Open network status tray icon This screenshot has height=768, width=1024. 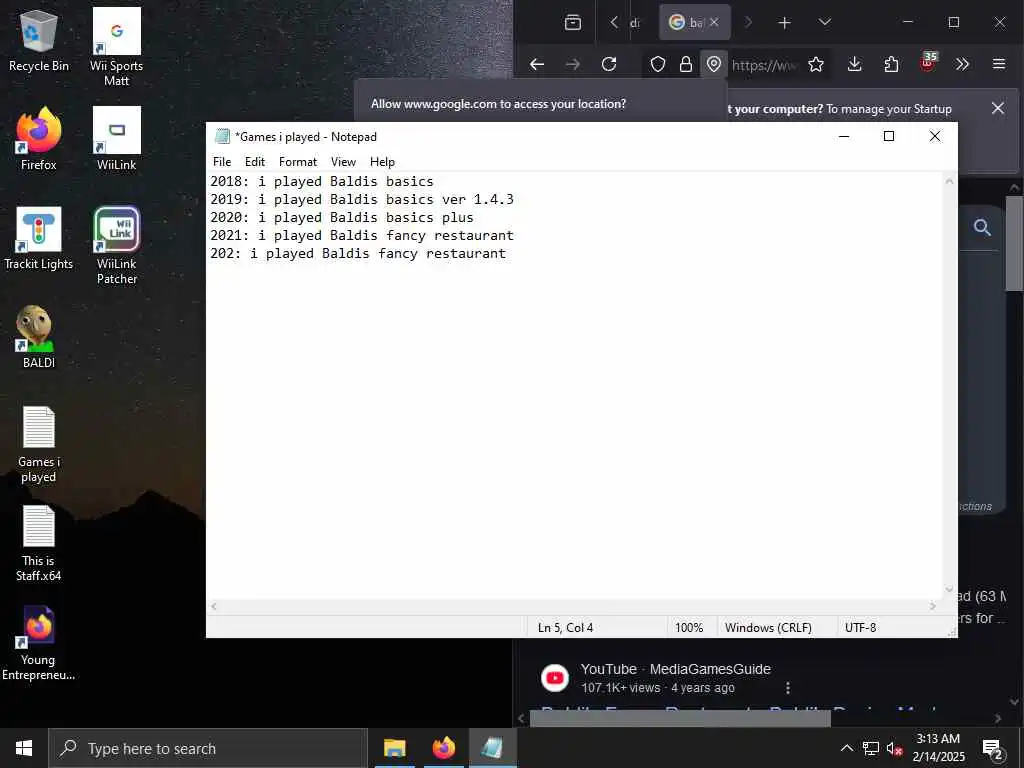(x=871, y=748)
